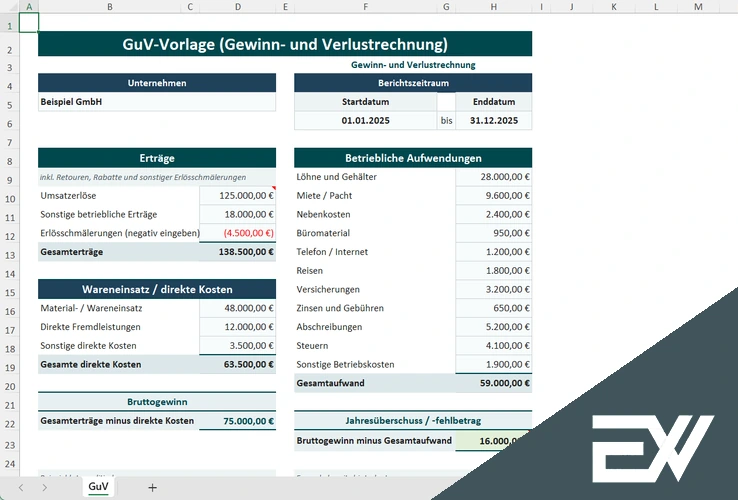
Task: Click the 'Wareneinsatz / direkte Kosten' header
Action: click(x=157, y=289)
